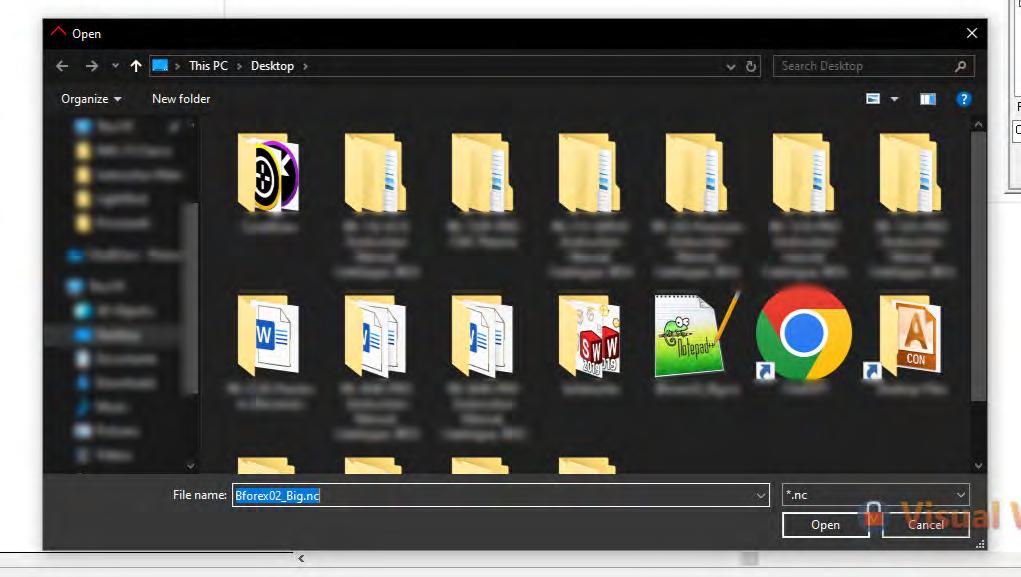Select the folder with black and yellow logo

pyautogui.click(x=269, y=174)
